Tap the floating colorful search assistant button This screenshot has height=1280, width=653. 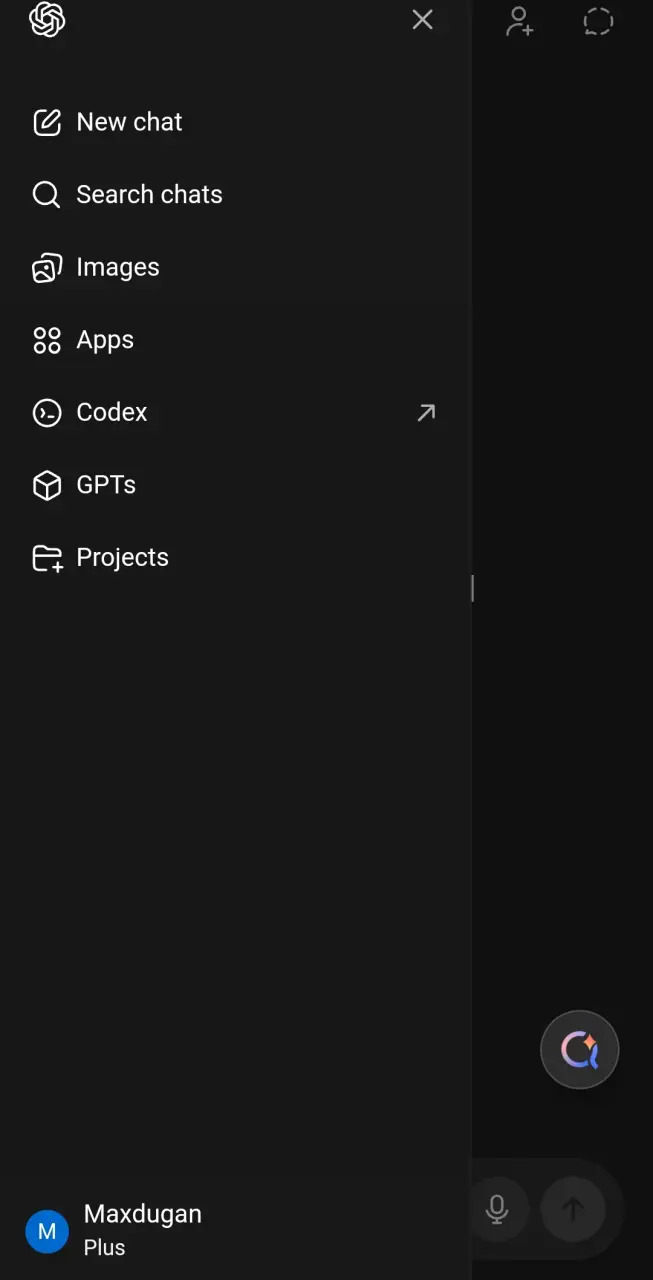pos(580,1050)
